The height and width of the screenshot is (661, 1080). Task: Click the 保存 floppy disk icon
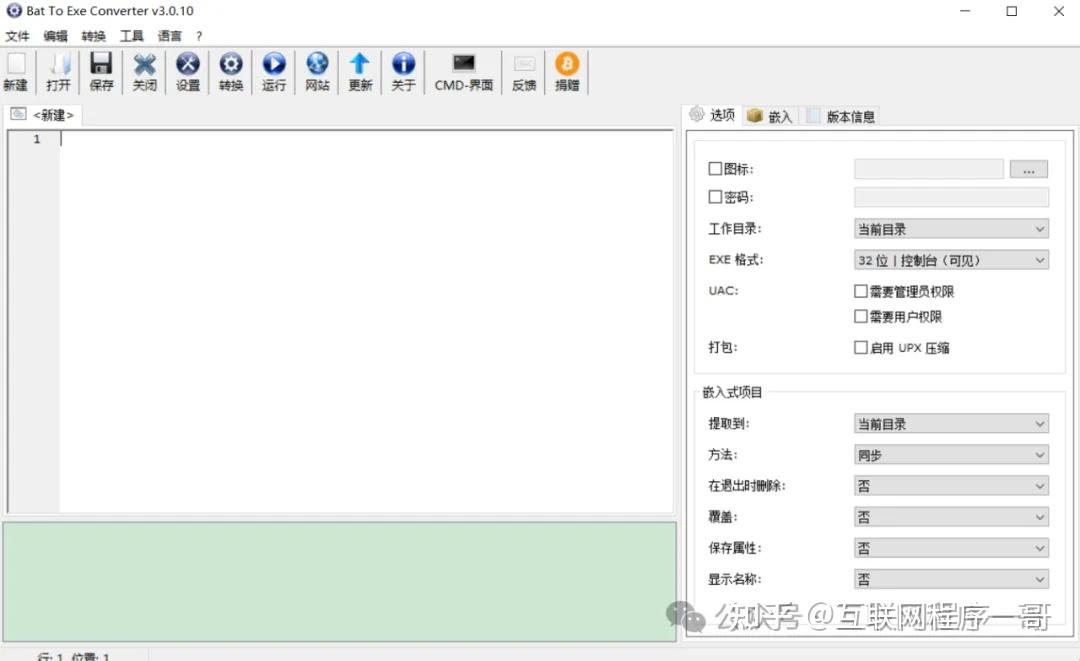point(101,64)
